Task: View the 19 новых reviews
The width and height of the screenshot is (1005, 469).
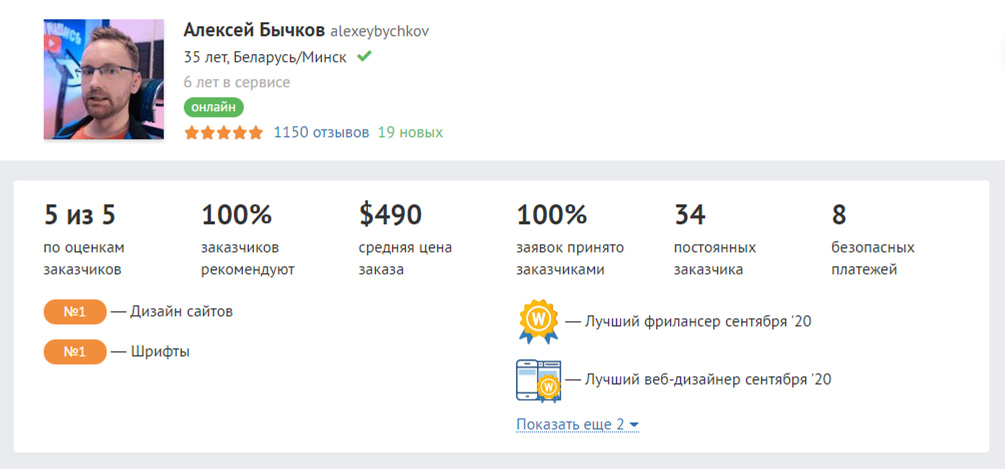Action: (410, 132)
